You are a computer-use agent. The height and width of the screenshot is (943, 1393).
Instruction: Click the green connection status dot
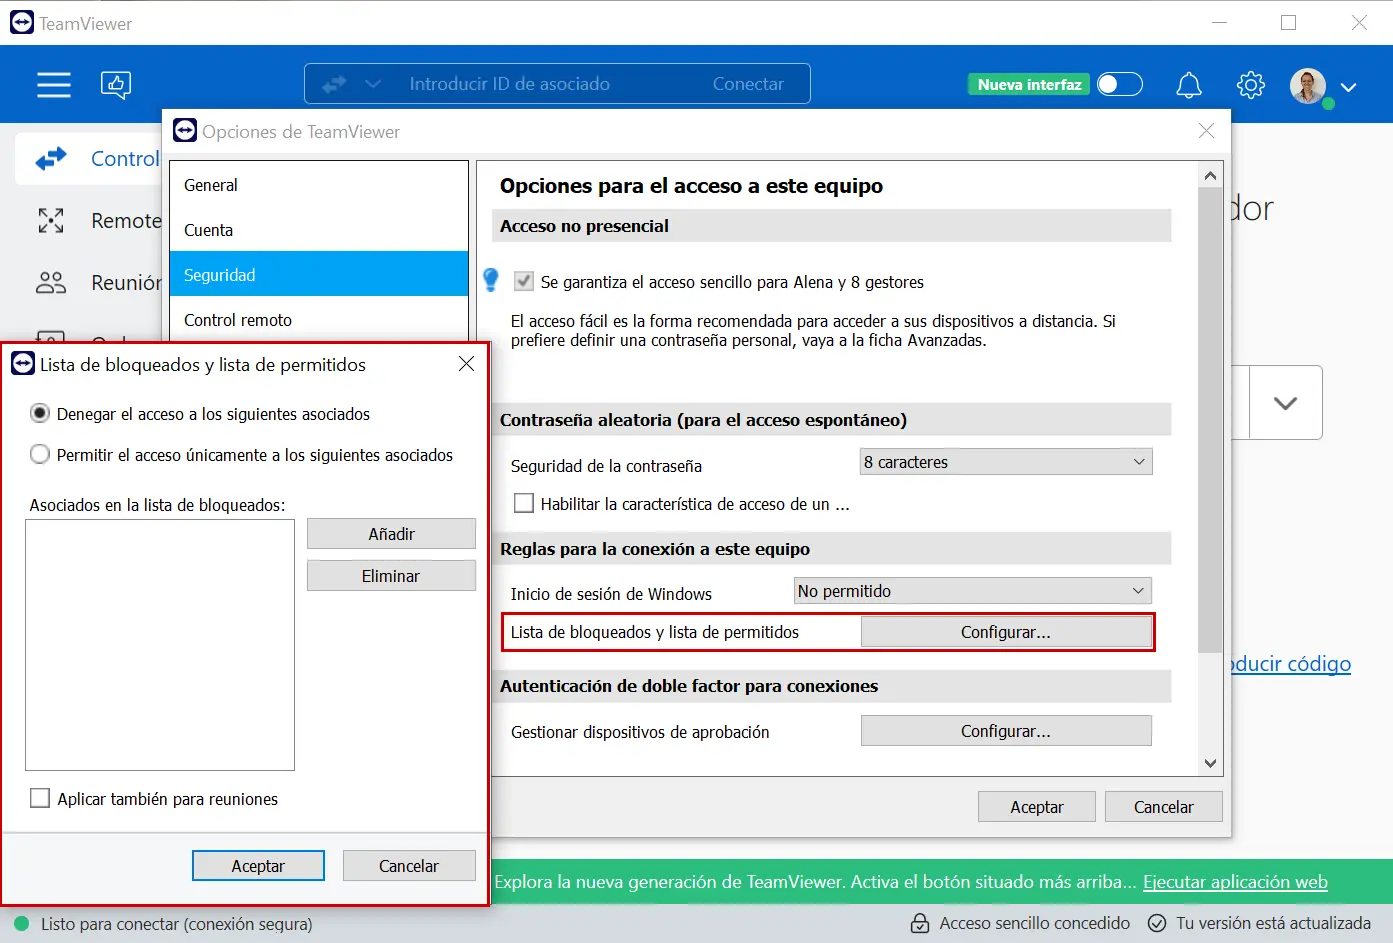21,924
